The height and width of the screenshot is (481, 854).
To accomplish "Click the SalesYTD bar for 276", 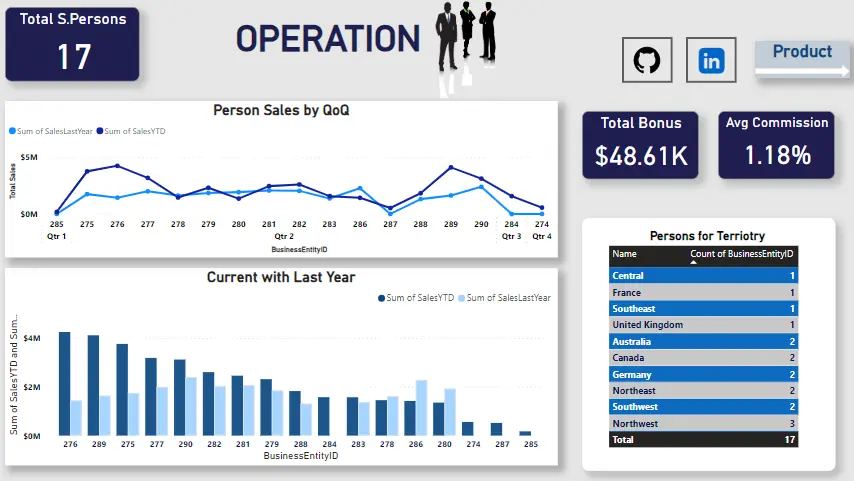I will coord(64,383).
